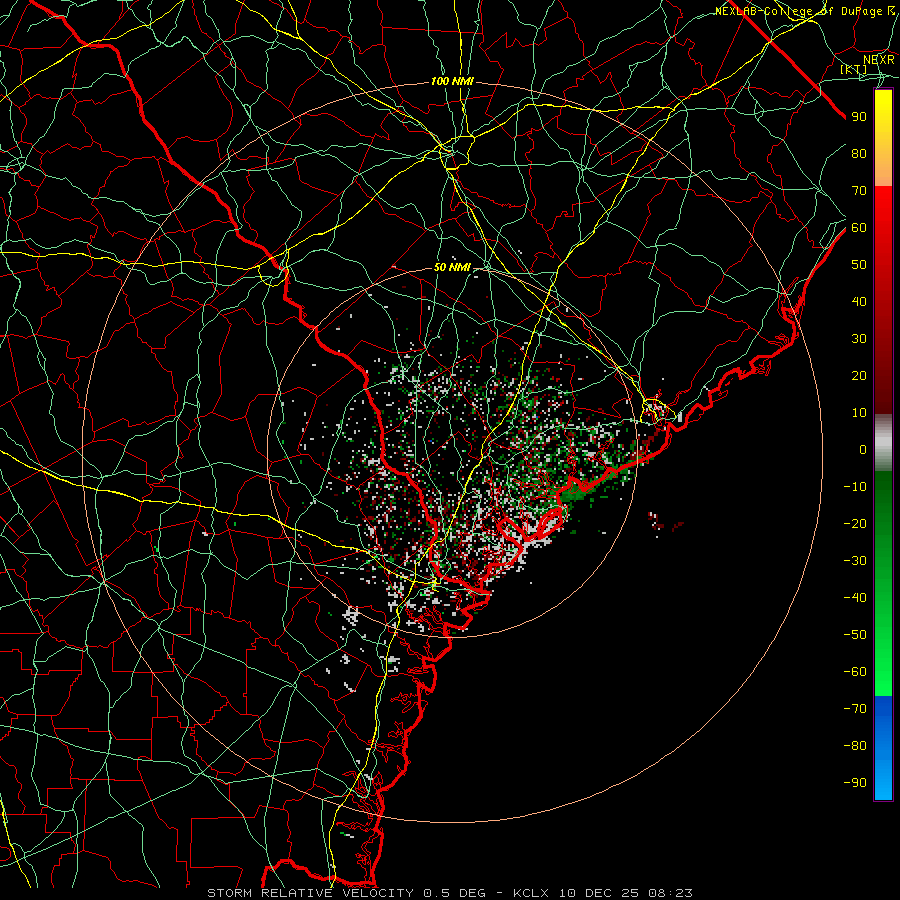Click the positive 50 knot scale label
This screenshot has height=900, width=900.
[x=859, y=265]
